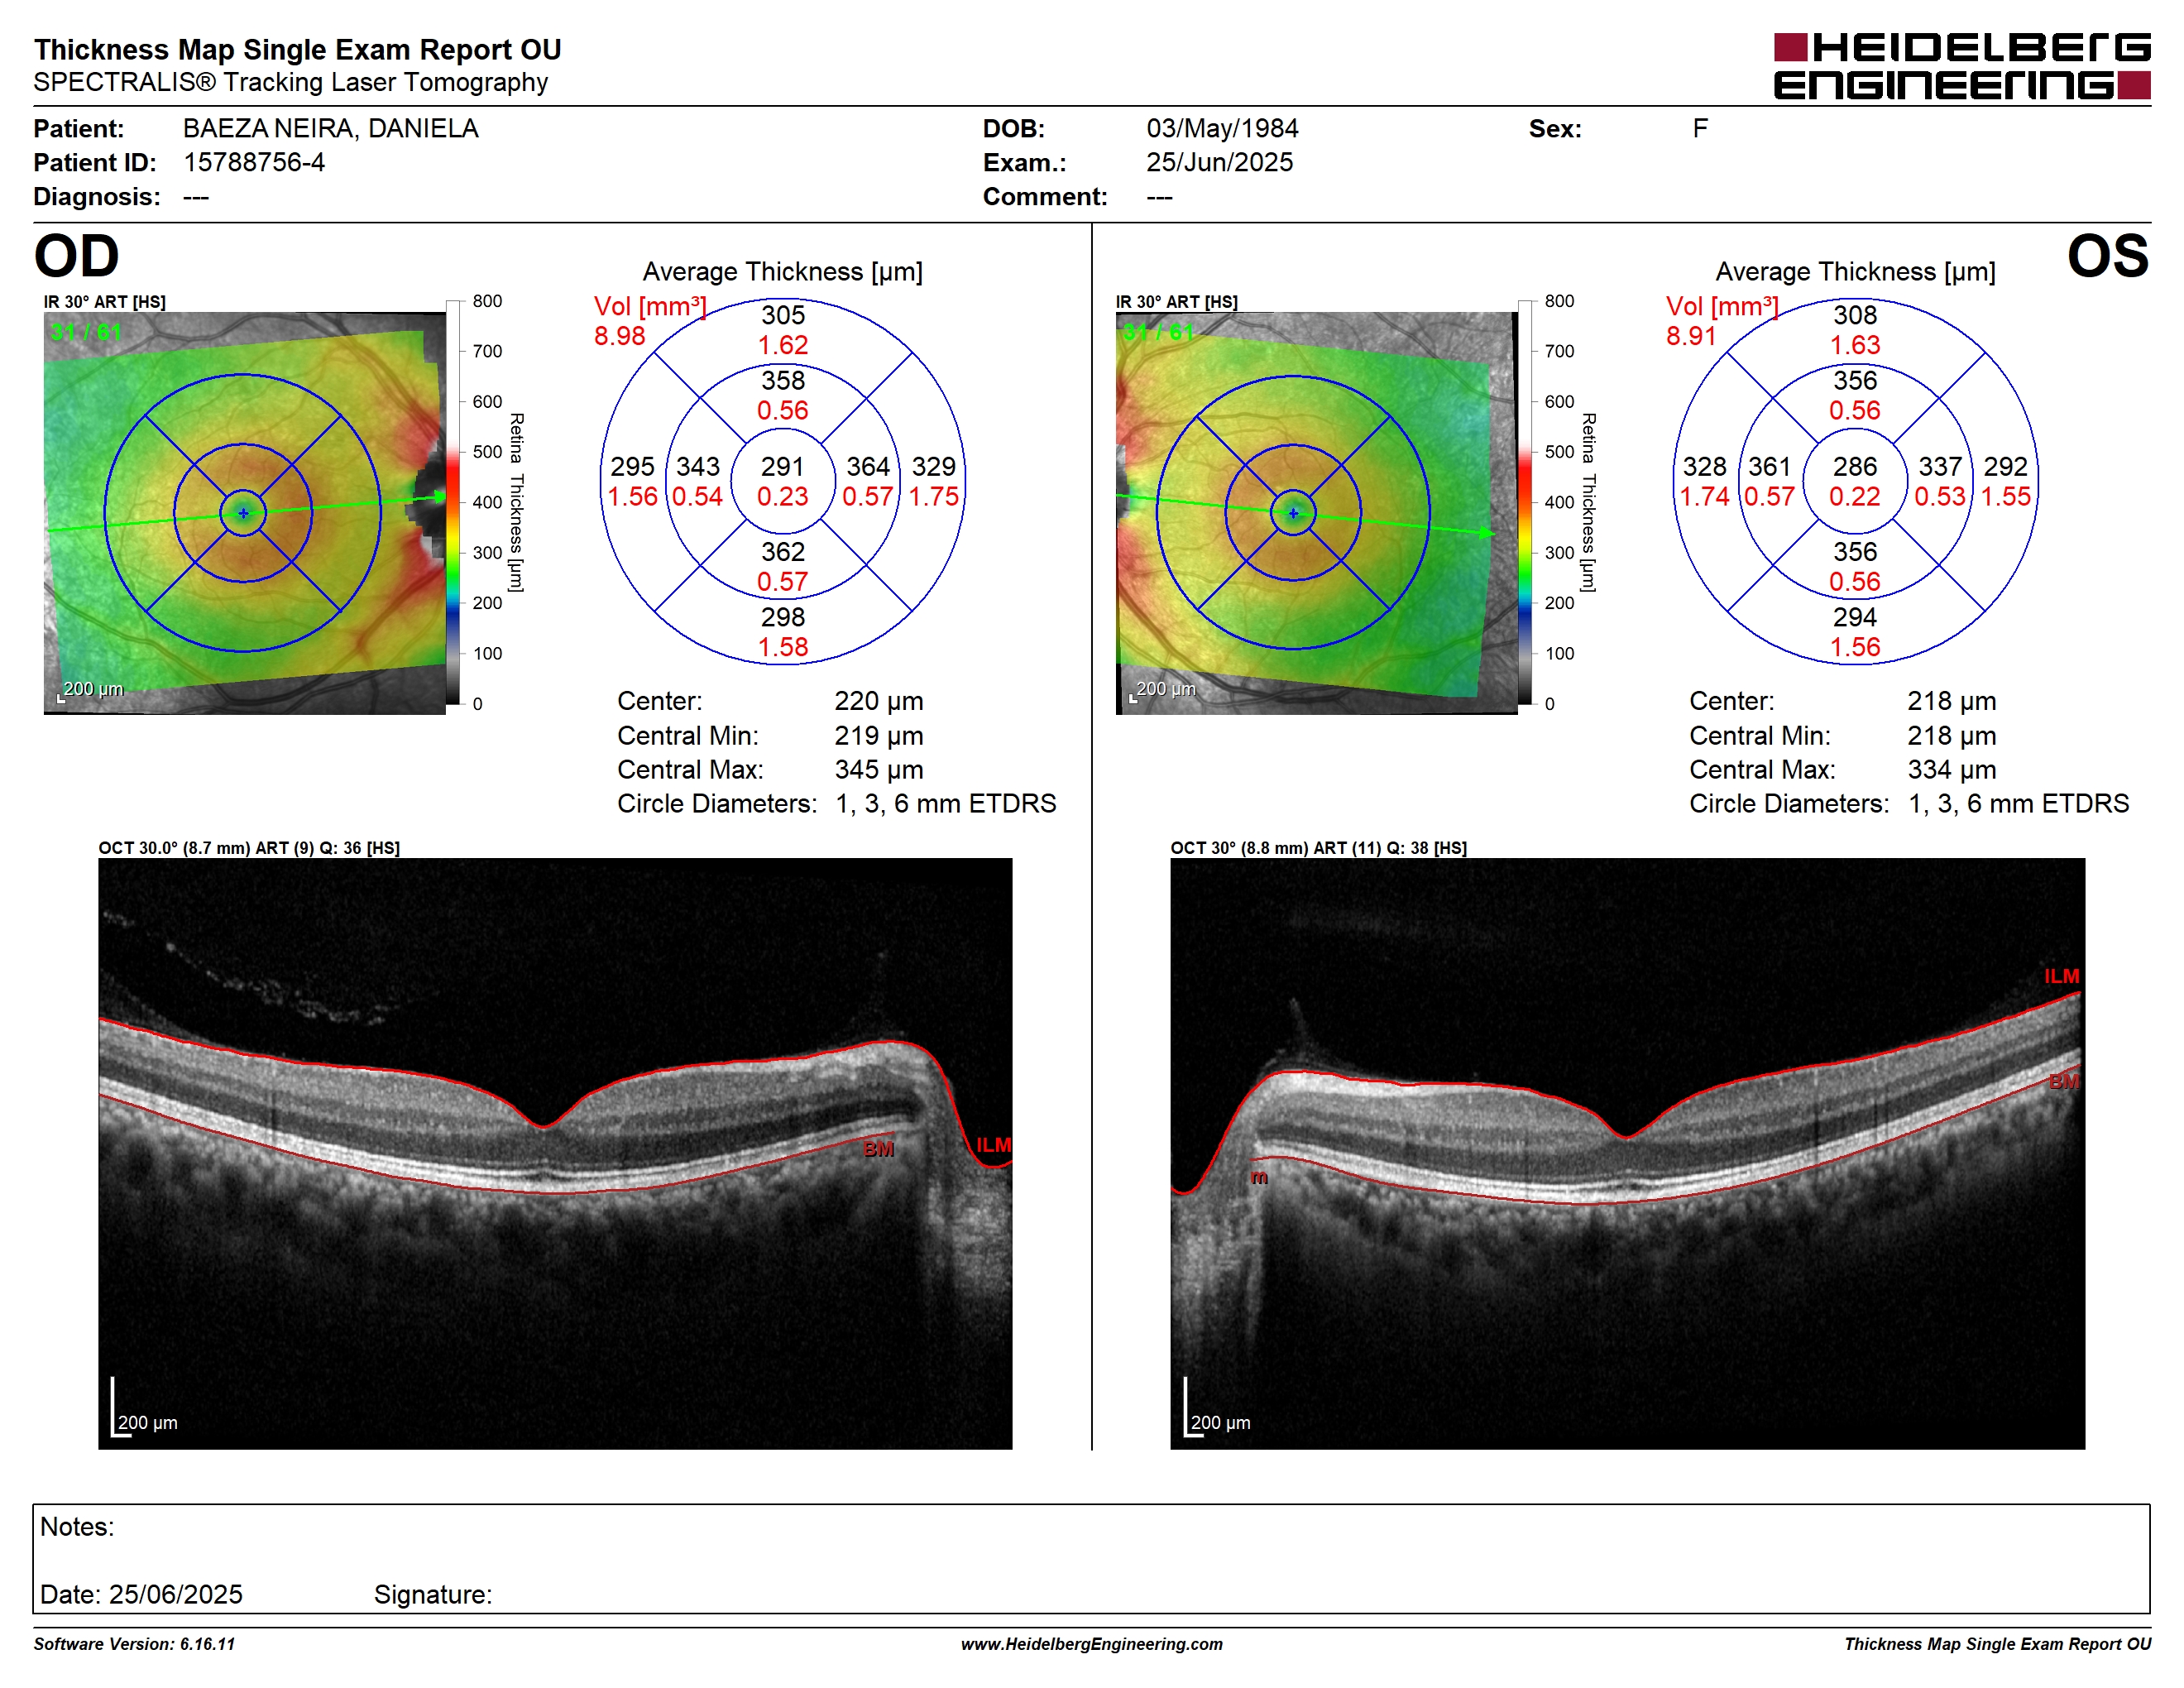2184x1688 pixels.
Task: Click OD central subfield thickness 291
Action: click(783, 467)
